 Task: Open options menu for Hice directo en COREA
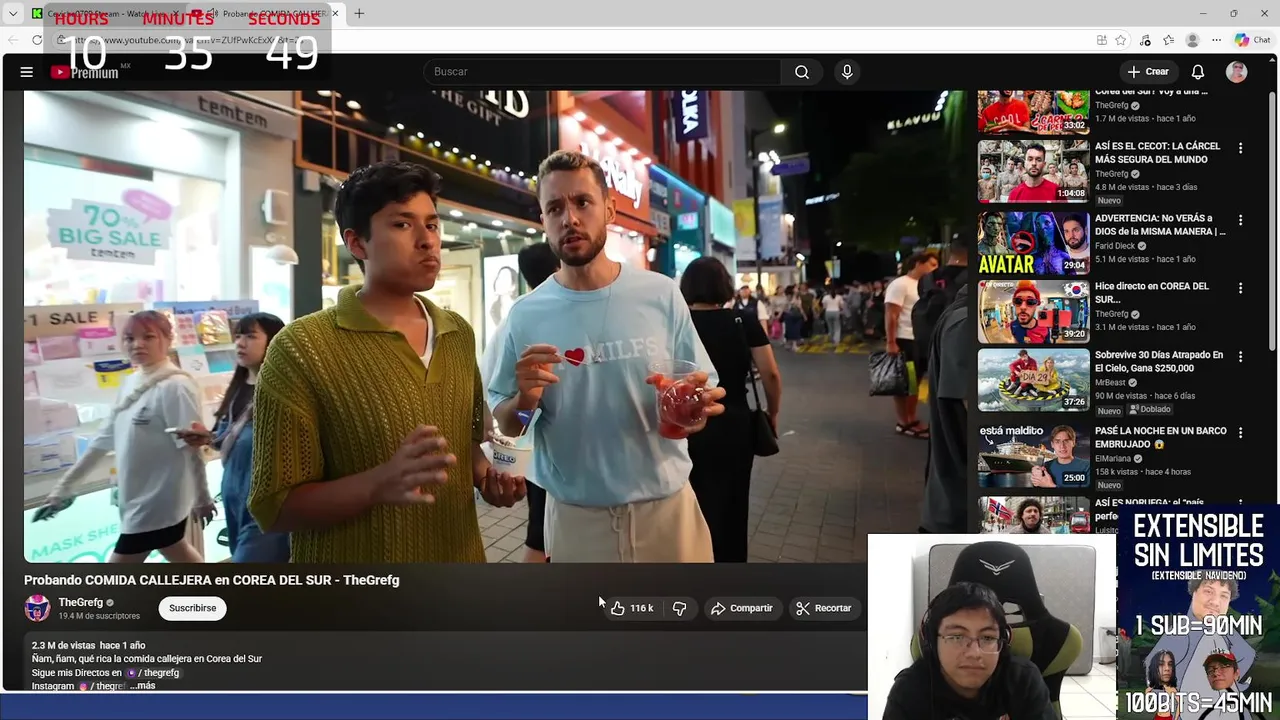[x=1240, y=288]
